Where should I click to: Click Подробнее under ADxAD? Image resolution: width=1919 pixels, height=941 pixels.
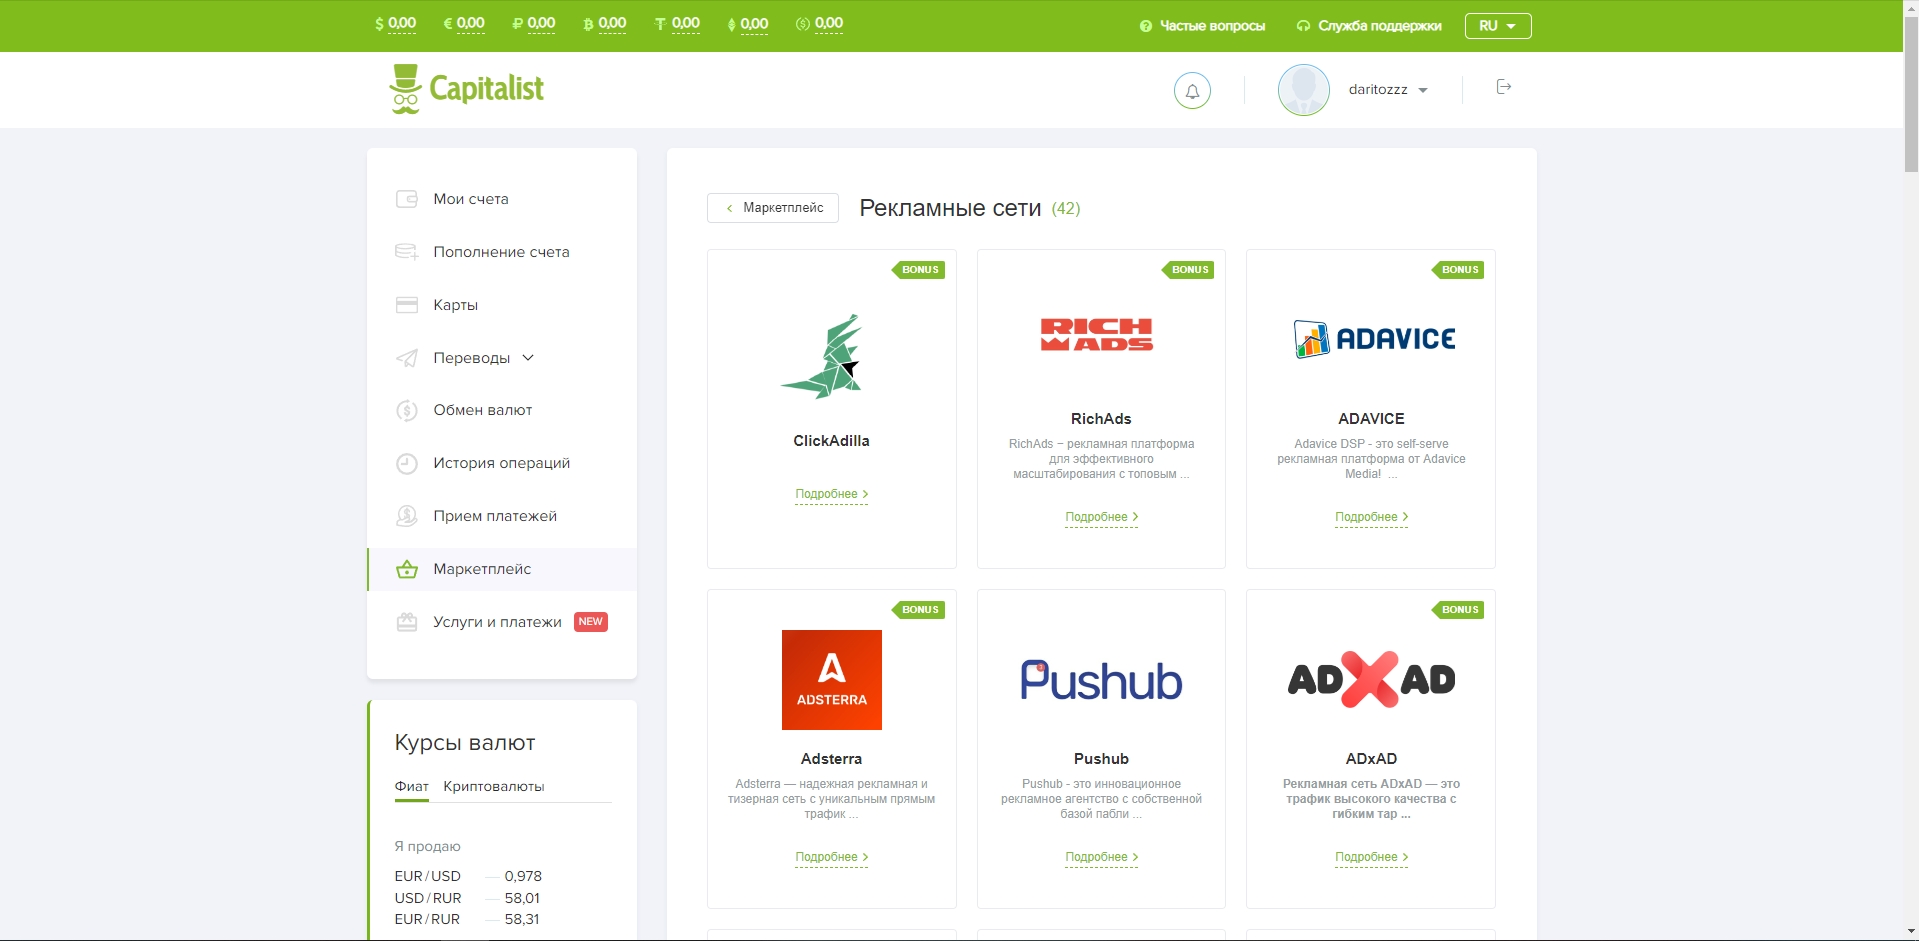1371,857
